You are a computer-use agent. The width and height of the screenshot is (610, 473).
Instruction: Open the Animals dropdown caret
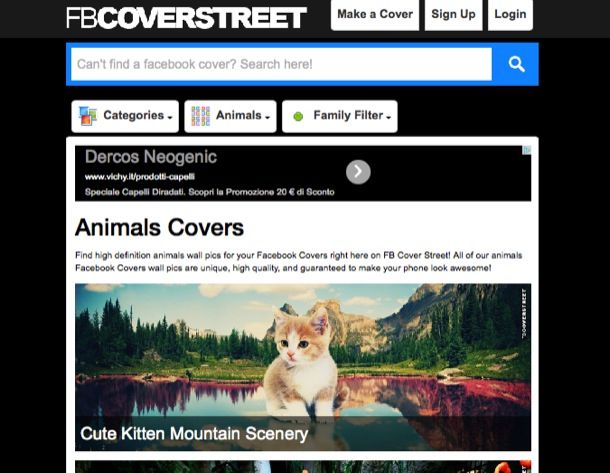click(x=267, y=118)
